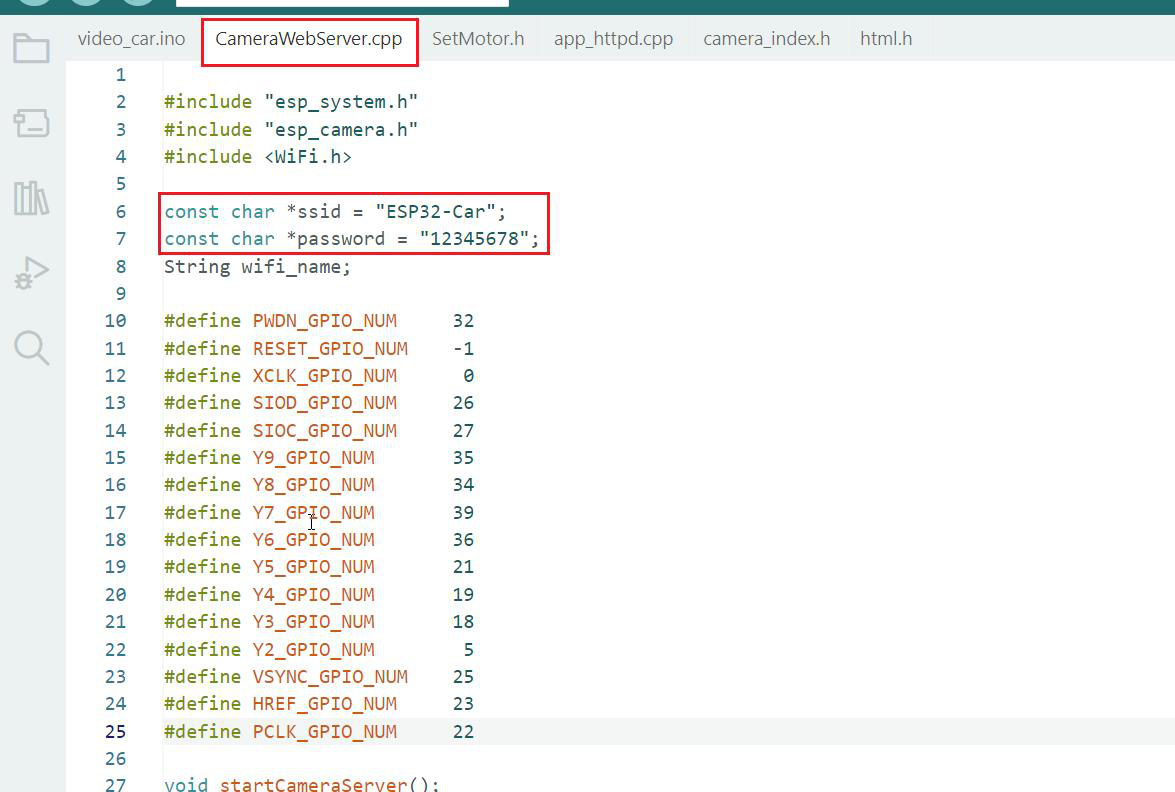
Task: Open the Sketchbook folder icon in sidebar
Action: [31, 49]
